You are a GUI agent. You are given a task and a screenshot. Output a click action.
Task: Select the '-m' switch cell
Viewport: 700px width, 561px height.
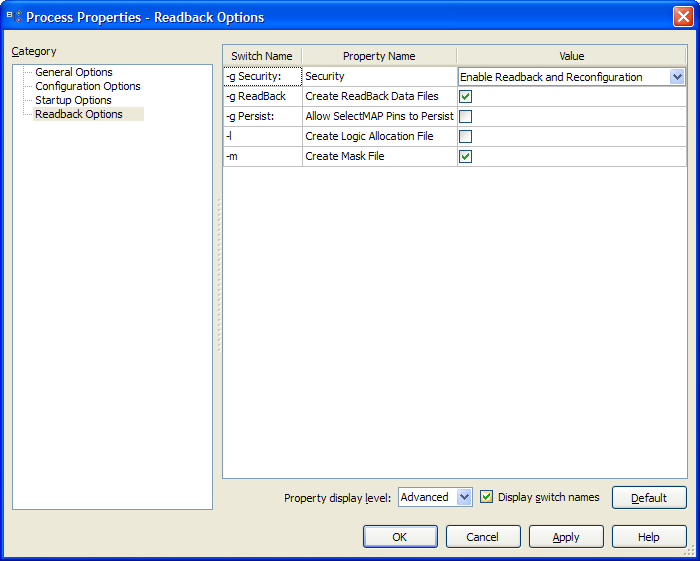[262, 156]
